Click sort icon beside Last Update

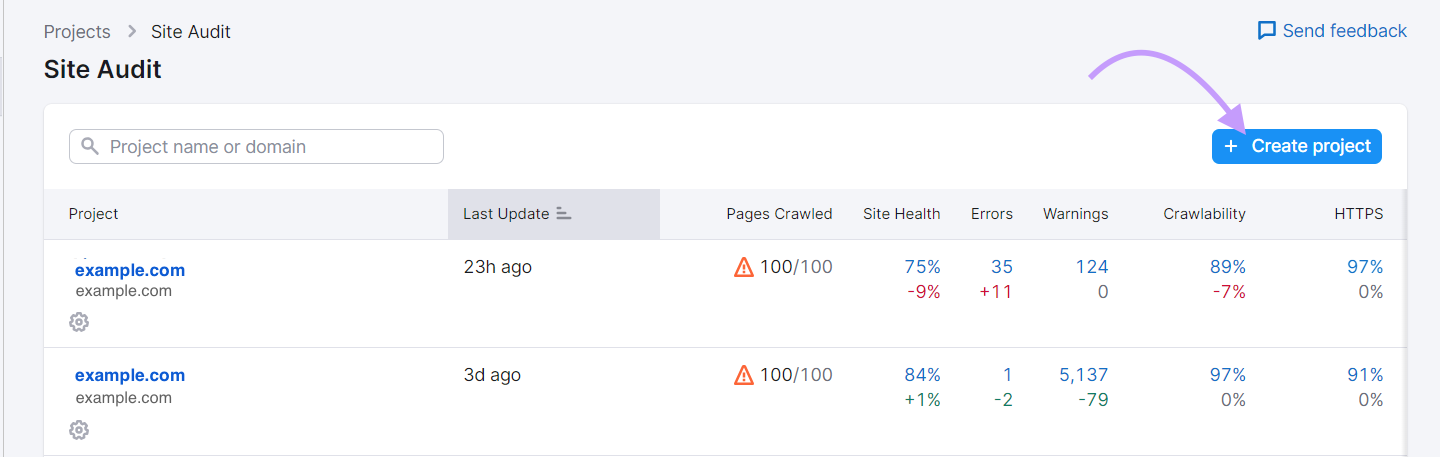(564, 213)
